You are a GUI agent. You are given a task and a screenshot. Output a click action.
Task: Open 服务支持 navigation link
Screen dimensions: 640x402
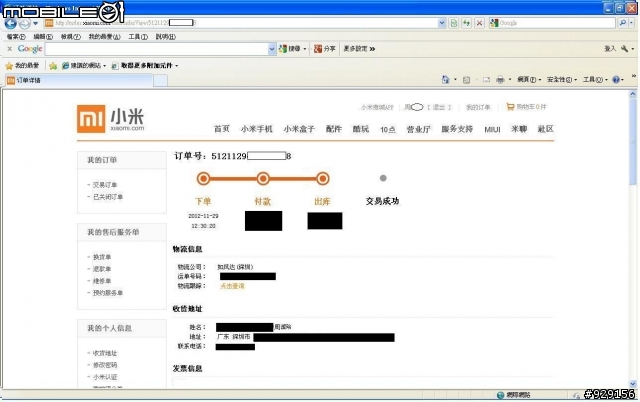pos(457,129)
